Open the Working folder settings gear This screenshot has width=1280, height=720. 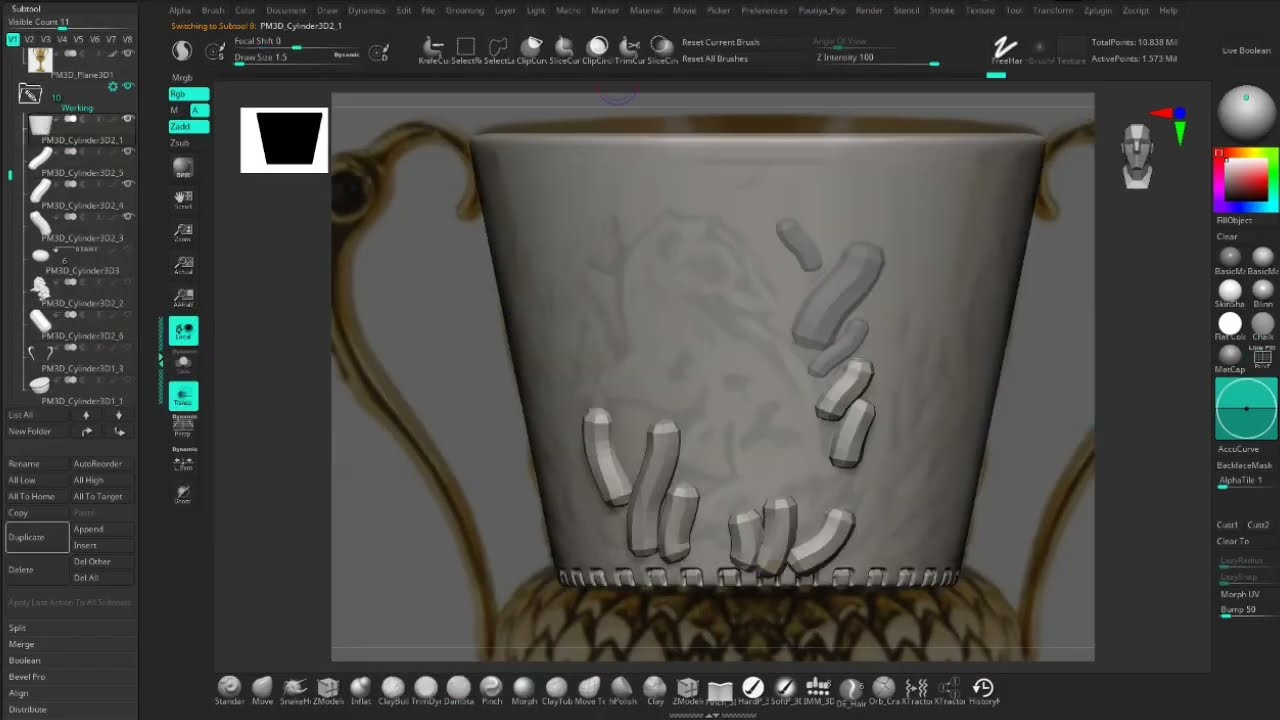(x=113, y=87)
